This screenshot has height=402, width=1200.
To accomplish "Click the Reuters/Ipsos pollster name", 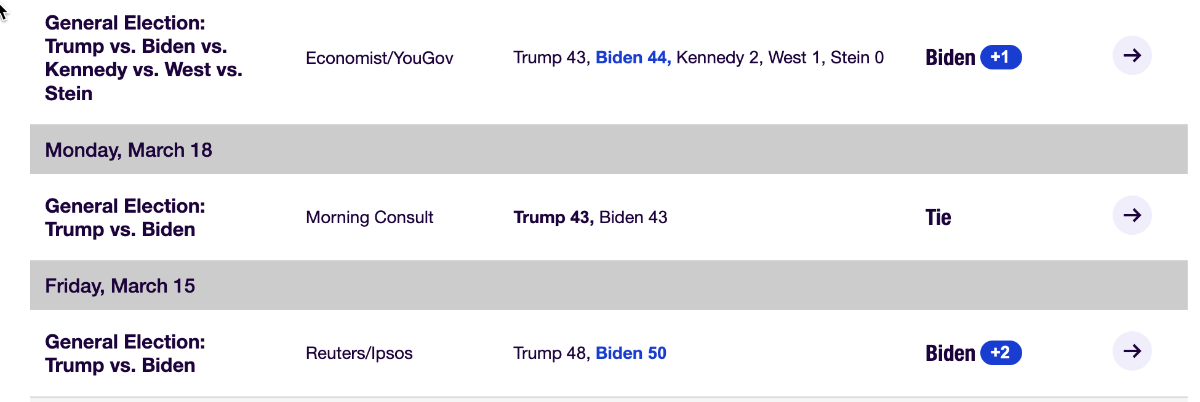I will tap(359, 353).
